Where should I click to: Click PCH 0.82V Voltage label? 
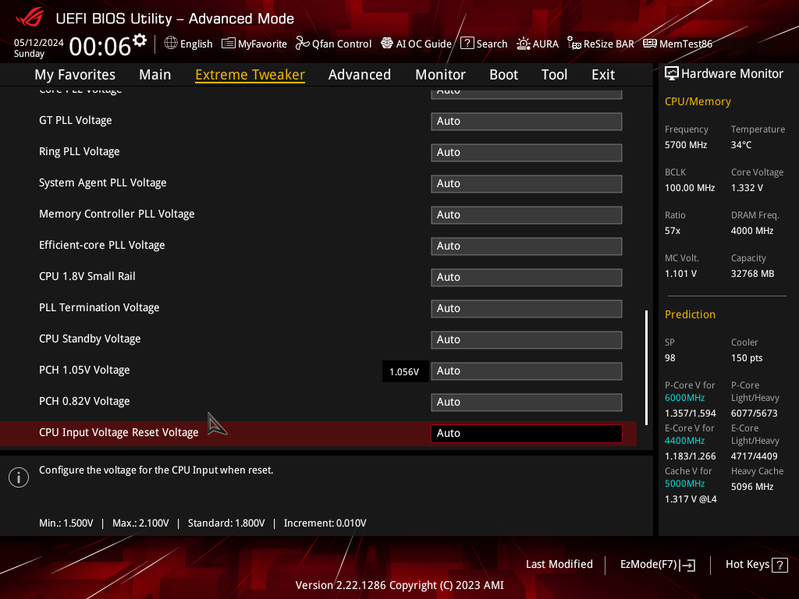tap(84, 401)
